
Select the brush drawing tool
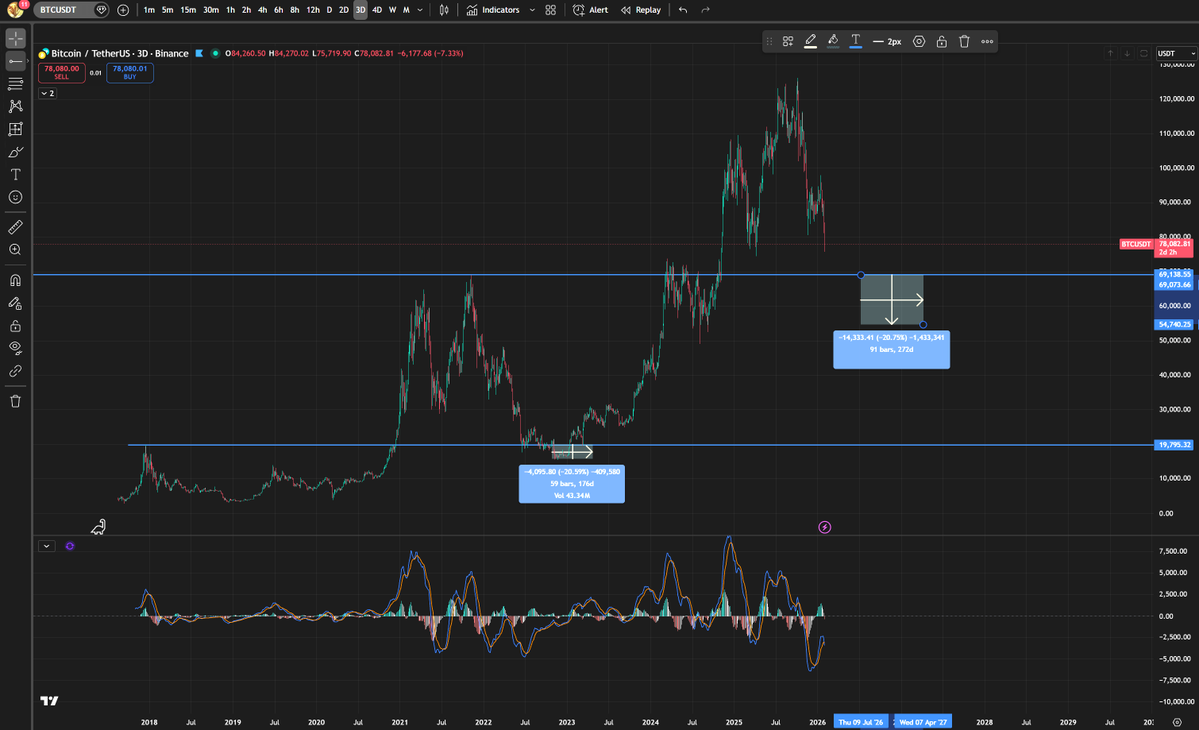point(15,152)
